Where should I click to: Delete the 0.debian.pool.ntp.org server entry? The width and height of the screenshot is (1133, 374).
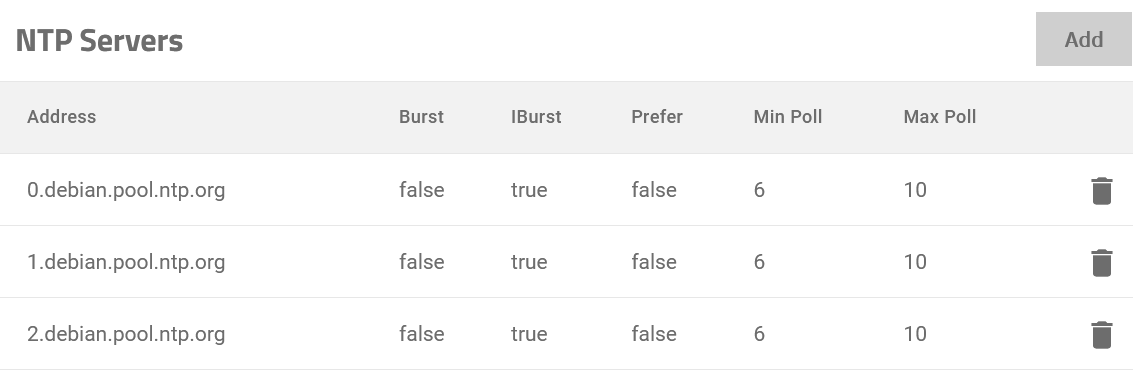(1101, 191)
